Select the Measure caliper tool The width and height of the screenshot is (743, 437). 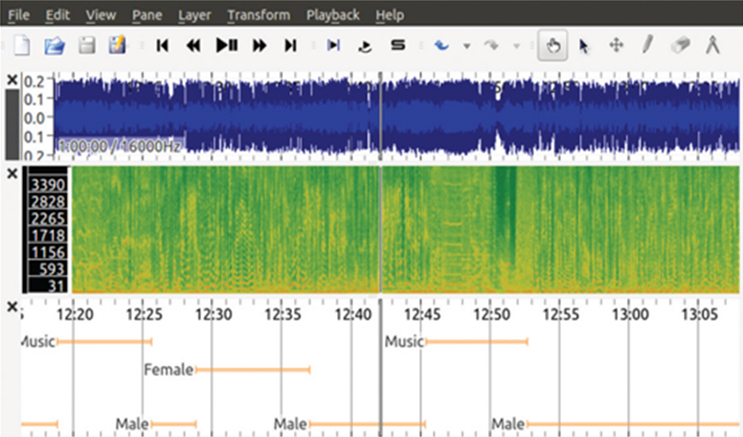[x=713, y=46]
